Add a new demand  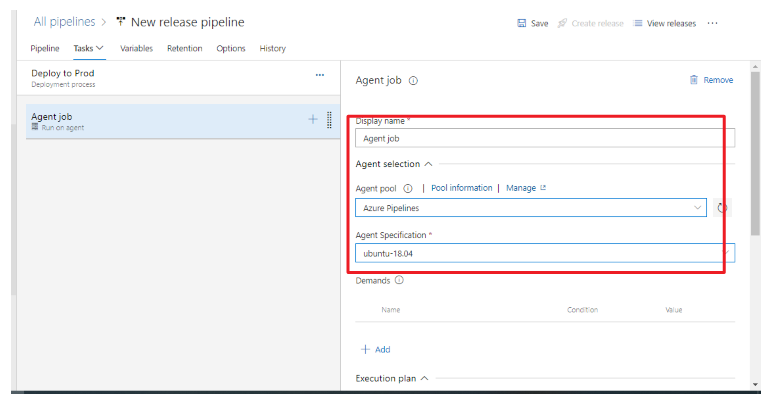coord(376,349)
